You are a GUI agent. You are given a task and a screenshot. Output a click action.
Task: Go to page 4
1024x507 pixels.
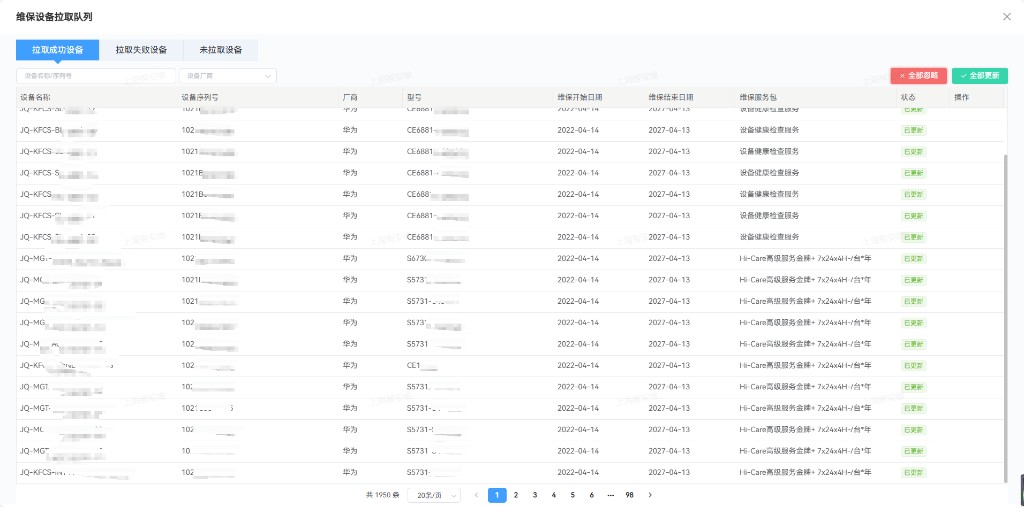pos(554,495)
